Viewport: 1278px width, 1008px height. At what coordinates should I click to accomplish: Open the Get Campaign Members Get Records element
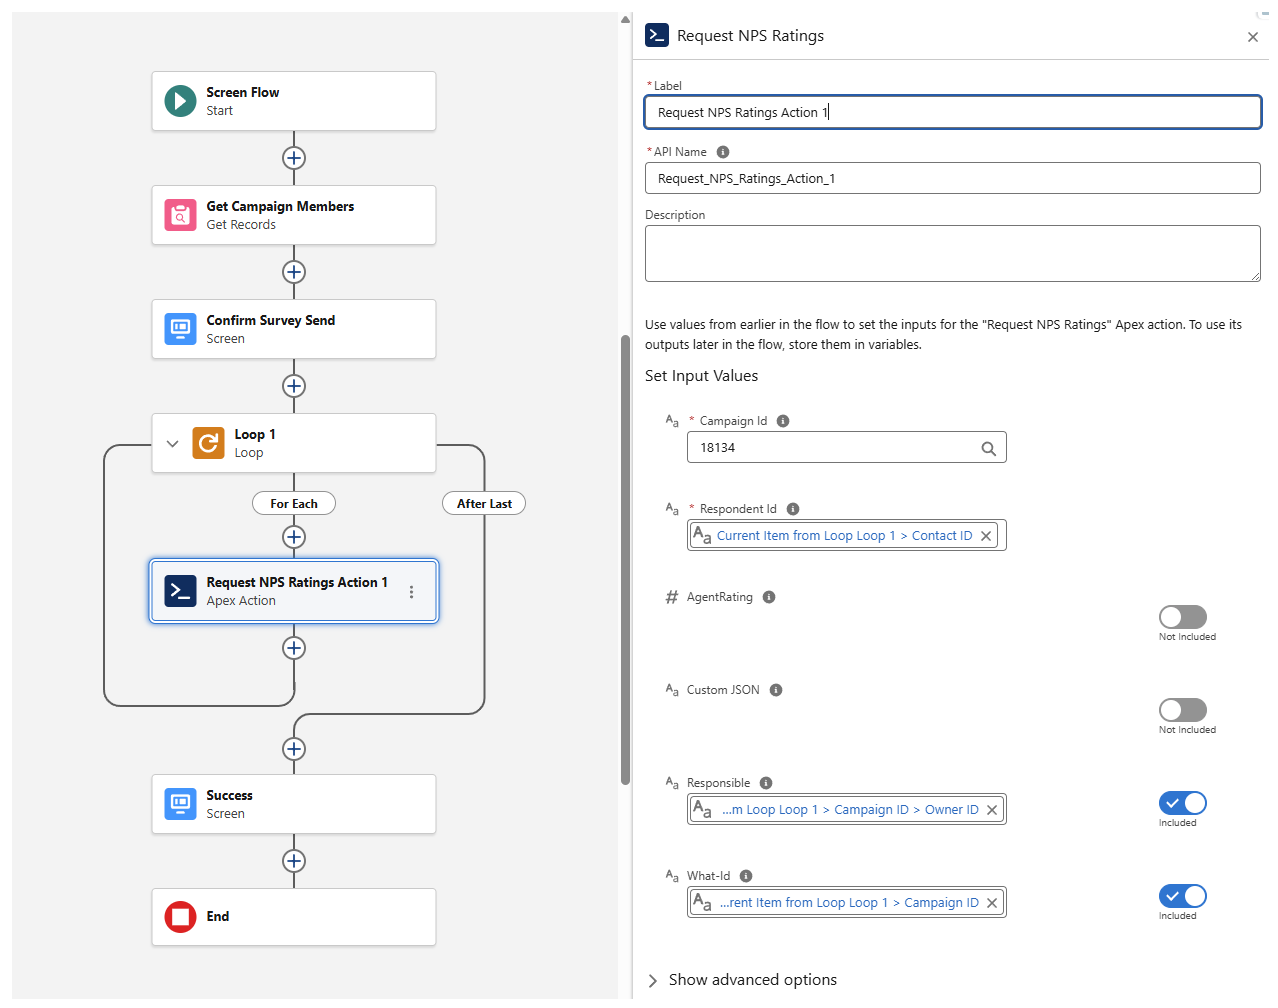click(x=293, y=215)
